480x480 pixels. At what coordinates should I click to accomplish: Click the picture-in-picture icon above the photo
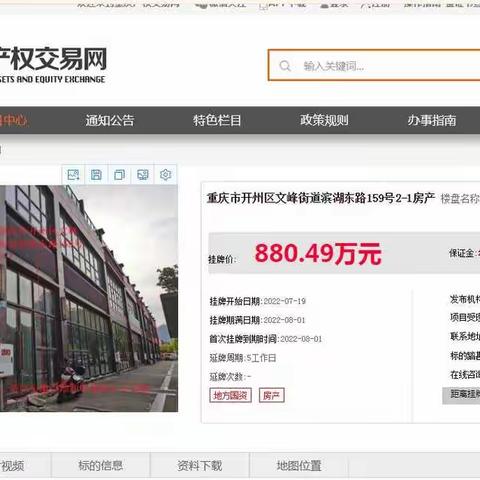pyautogui.click(x=142, y=175)
